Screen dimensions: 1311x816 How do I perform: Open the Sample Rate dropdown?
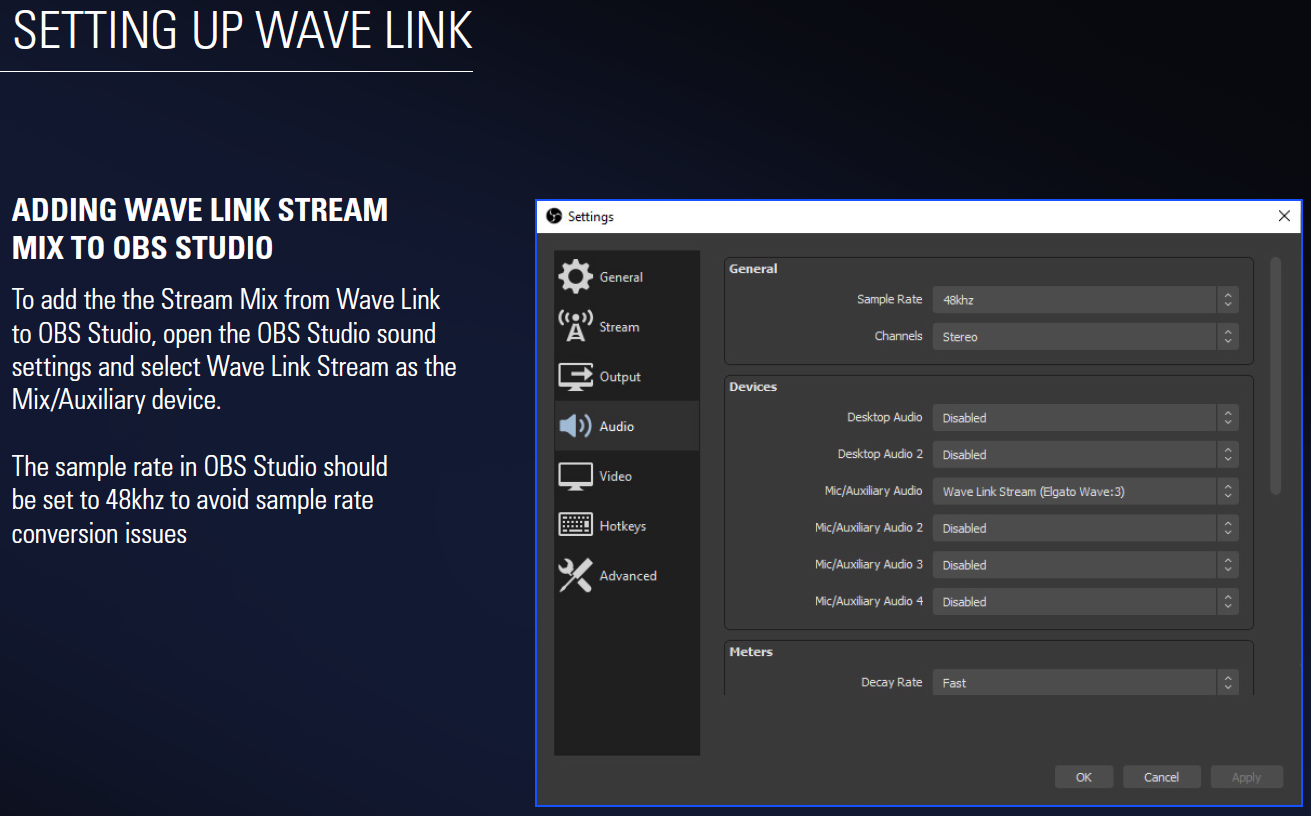(x=1085, y=300)
